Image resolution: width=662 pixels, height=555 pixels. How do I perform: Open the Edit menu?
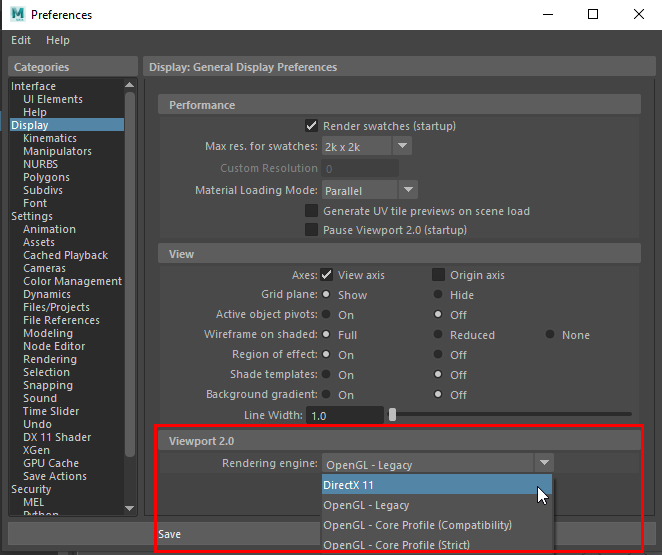pyautogui.click(x=21, y=40)
